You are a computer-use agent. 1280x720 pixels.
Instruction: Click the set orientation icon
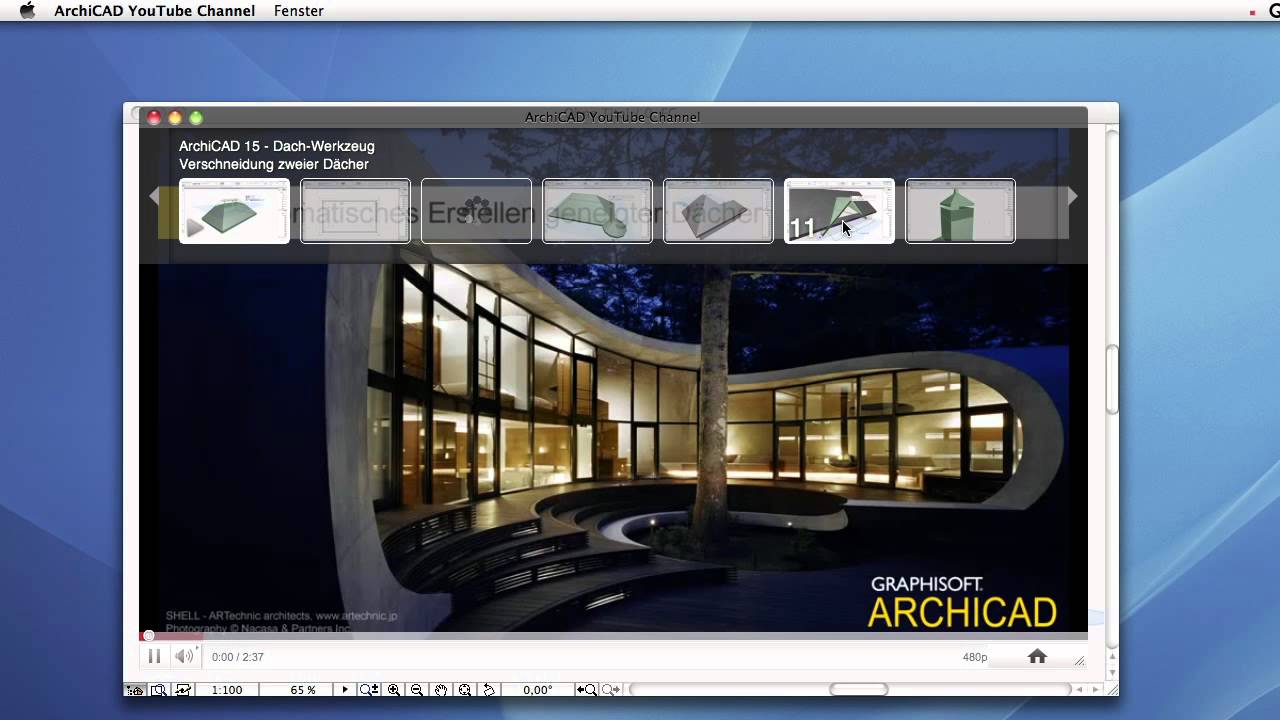tap(489, 690)
